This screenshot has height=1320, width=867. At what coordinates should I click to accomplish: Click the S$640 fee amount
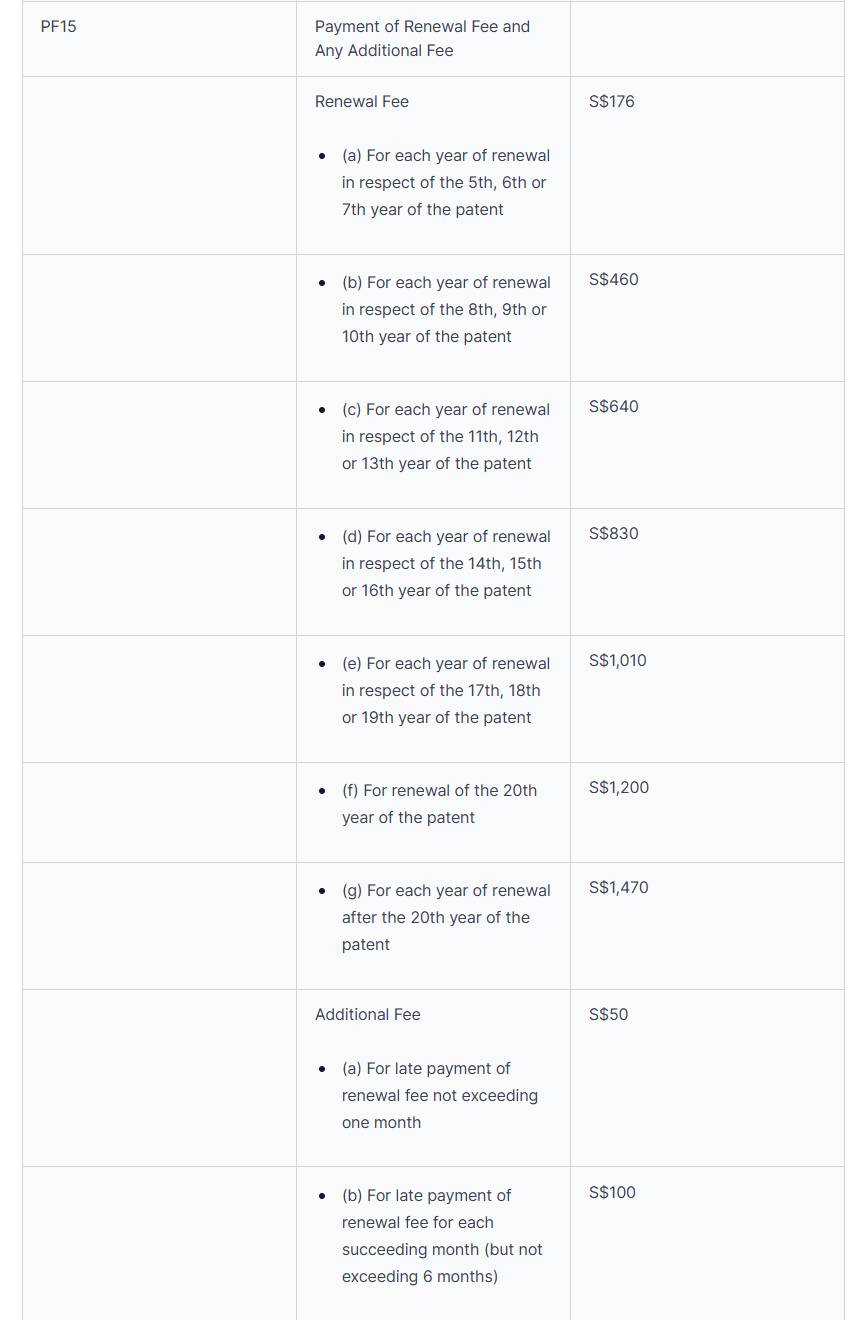point(613,407)
